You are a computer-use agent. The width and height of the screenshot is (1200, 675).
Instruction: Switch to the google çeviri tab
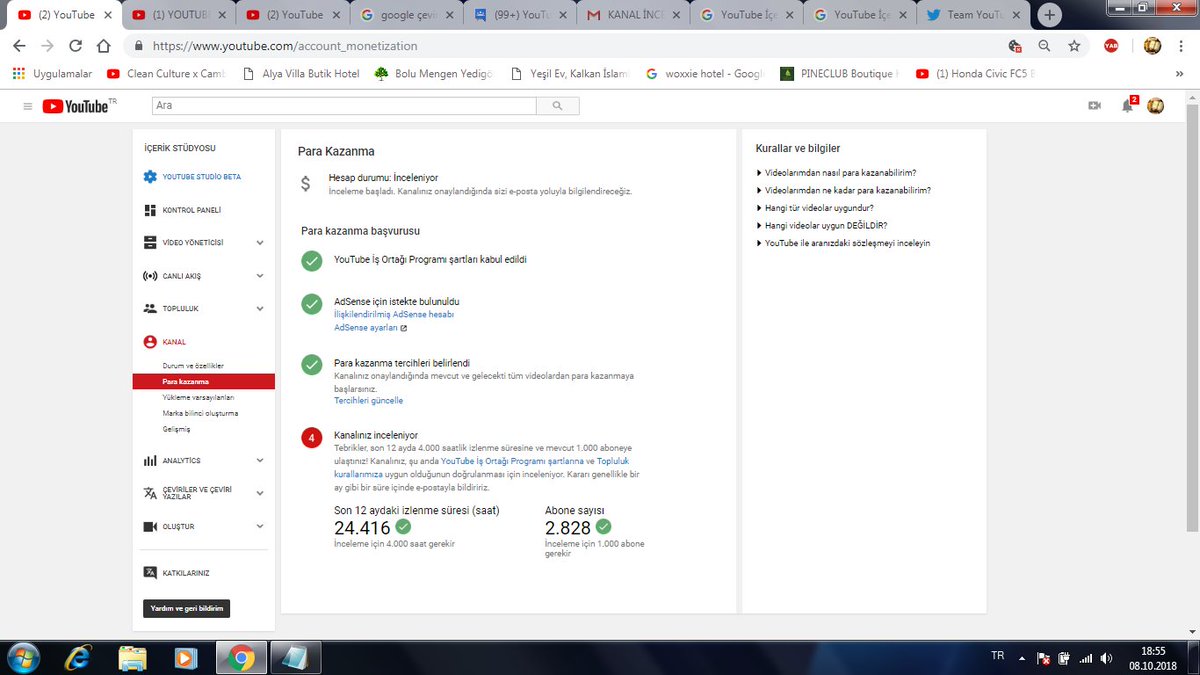pyautogui.click(x=407, y=15)
